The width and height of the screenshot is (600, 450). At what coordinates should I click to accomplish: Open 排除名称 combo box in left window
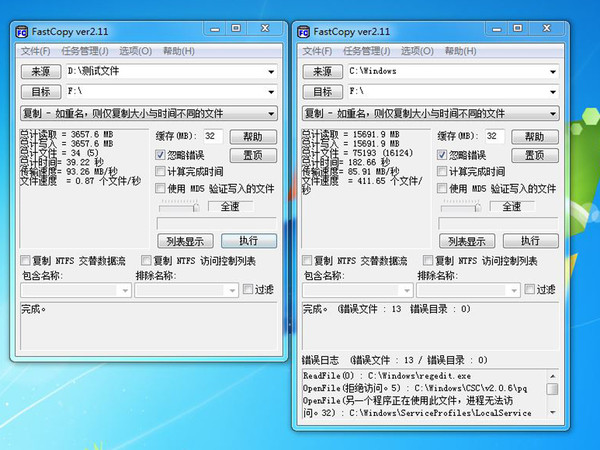(187, 290)
